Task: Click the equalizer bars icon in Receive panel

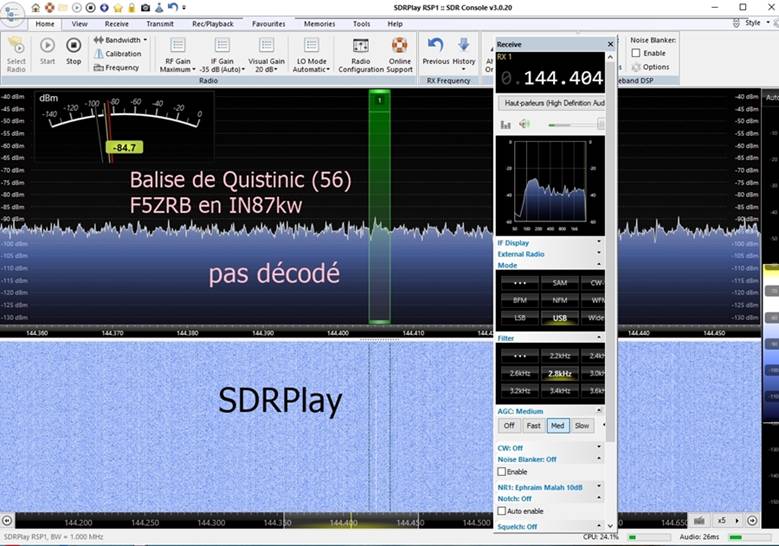Action: coord(505,124)
